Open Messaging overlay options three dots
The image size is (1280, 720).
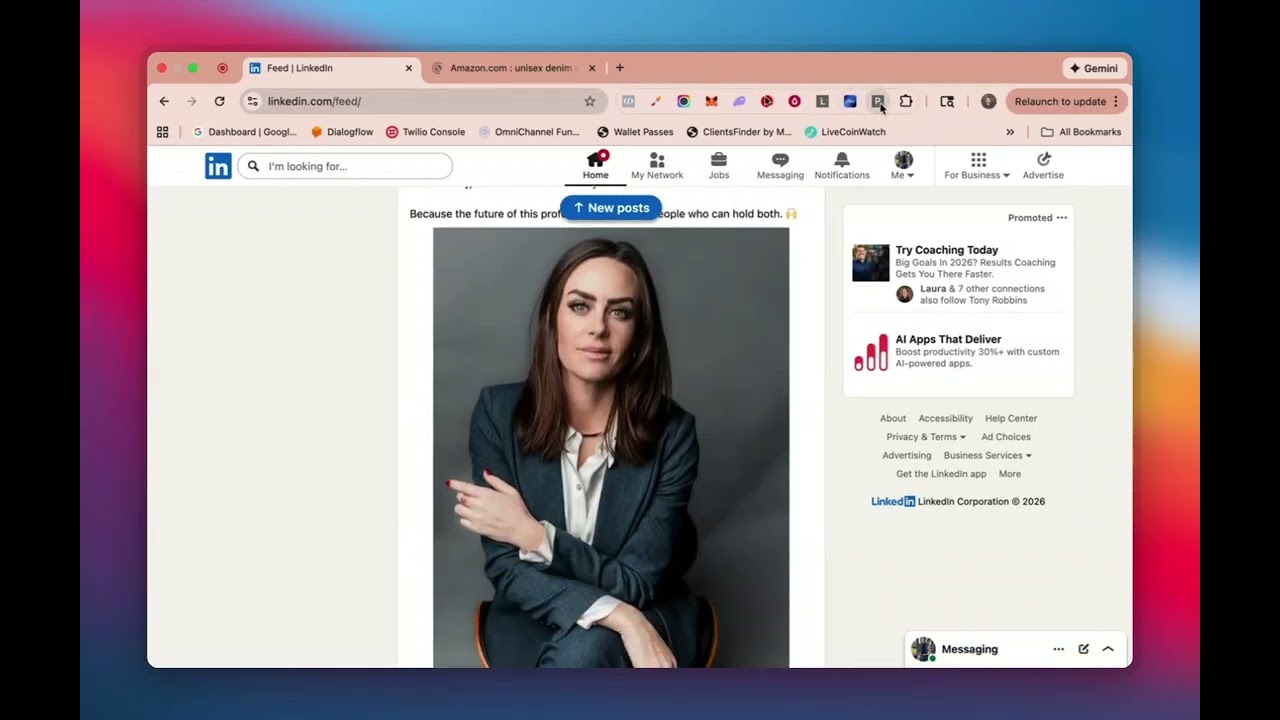click(1058, 649)
